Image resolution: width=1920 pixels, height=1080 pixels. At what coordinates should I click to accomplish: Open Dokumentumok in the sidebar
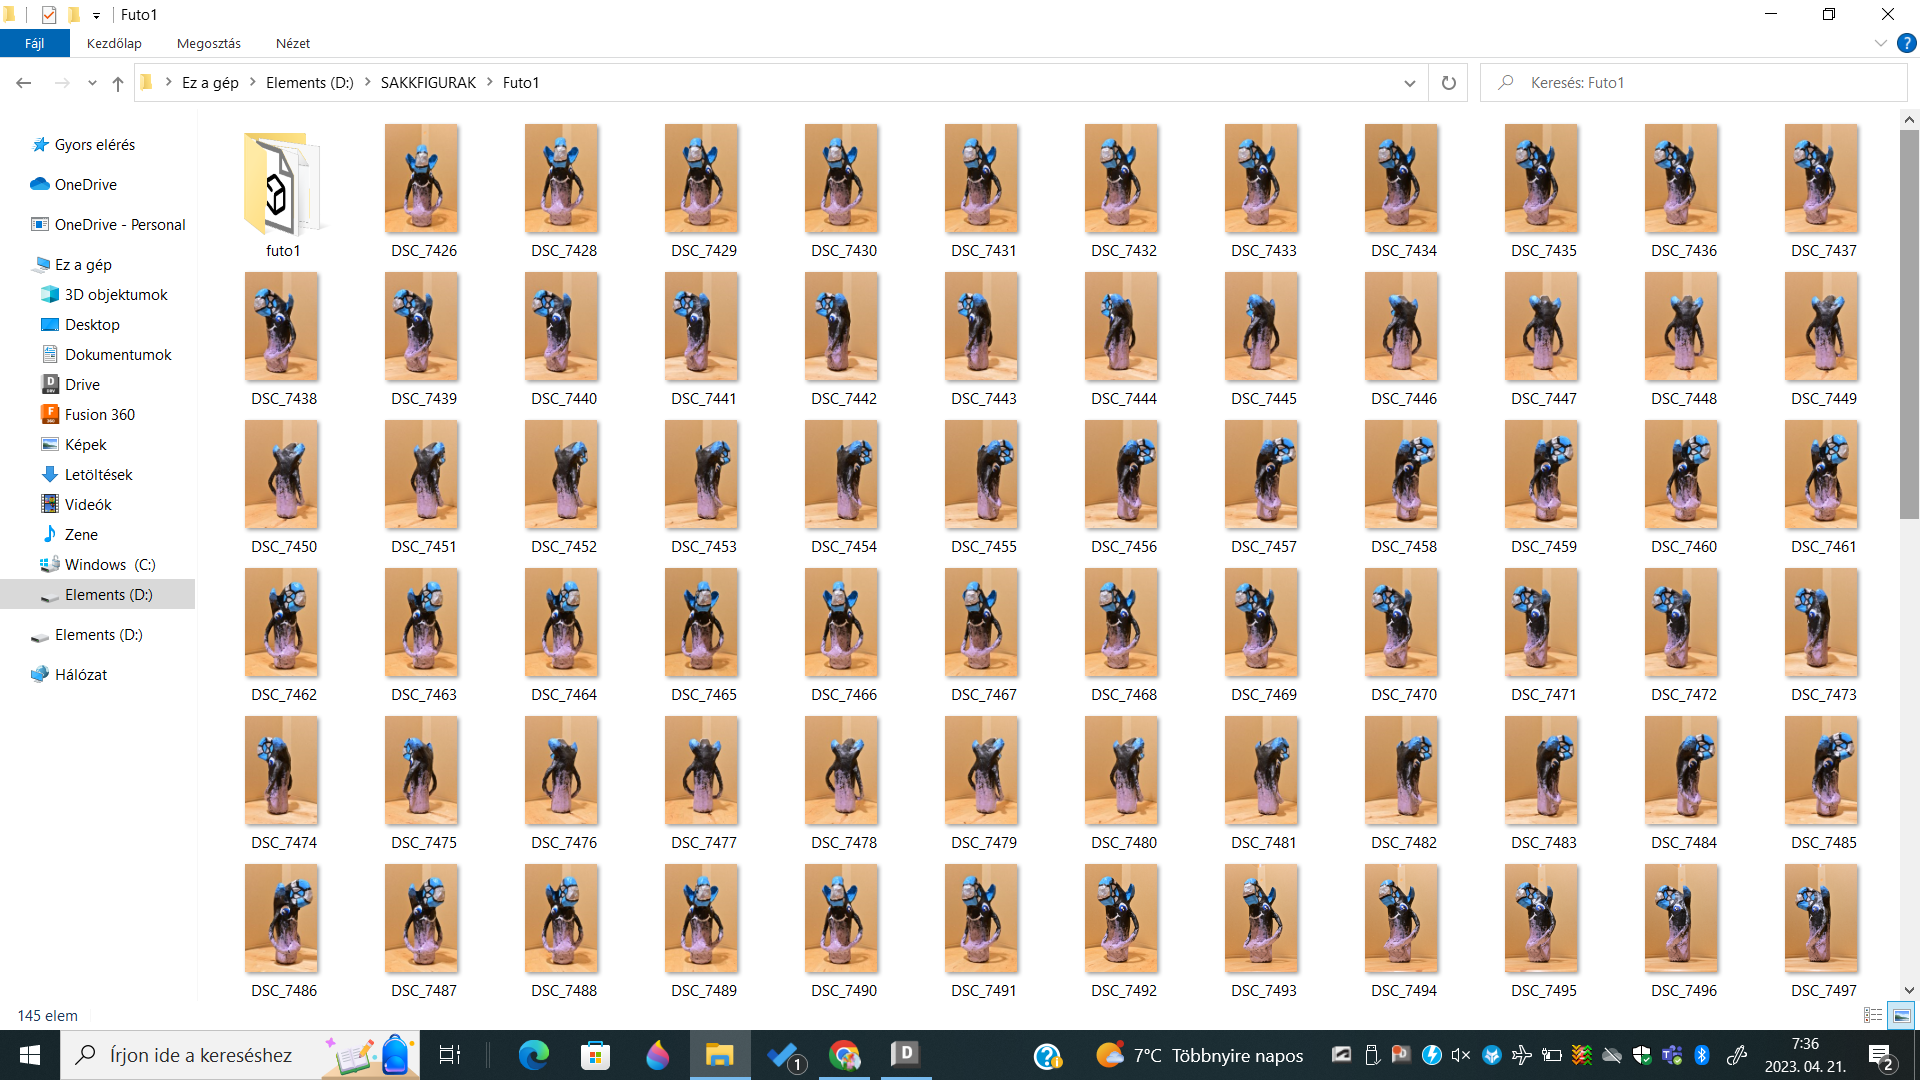click(x=118, y=355)
